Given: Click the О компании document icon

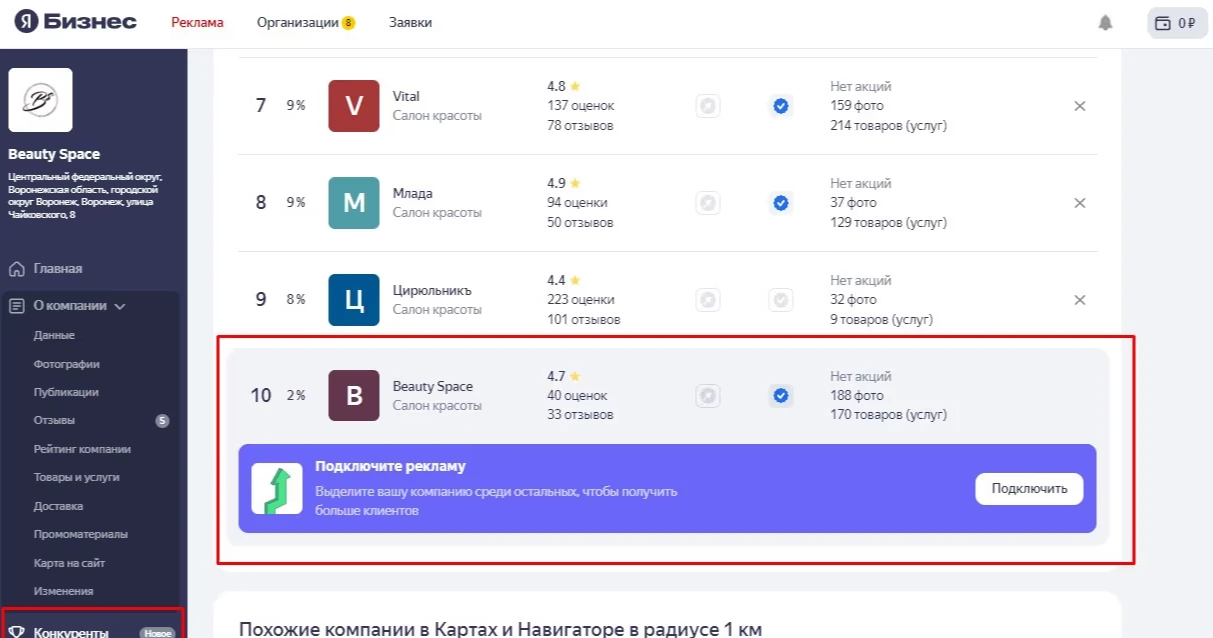Looking at the screenshot, I should click(16, 306).
